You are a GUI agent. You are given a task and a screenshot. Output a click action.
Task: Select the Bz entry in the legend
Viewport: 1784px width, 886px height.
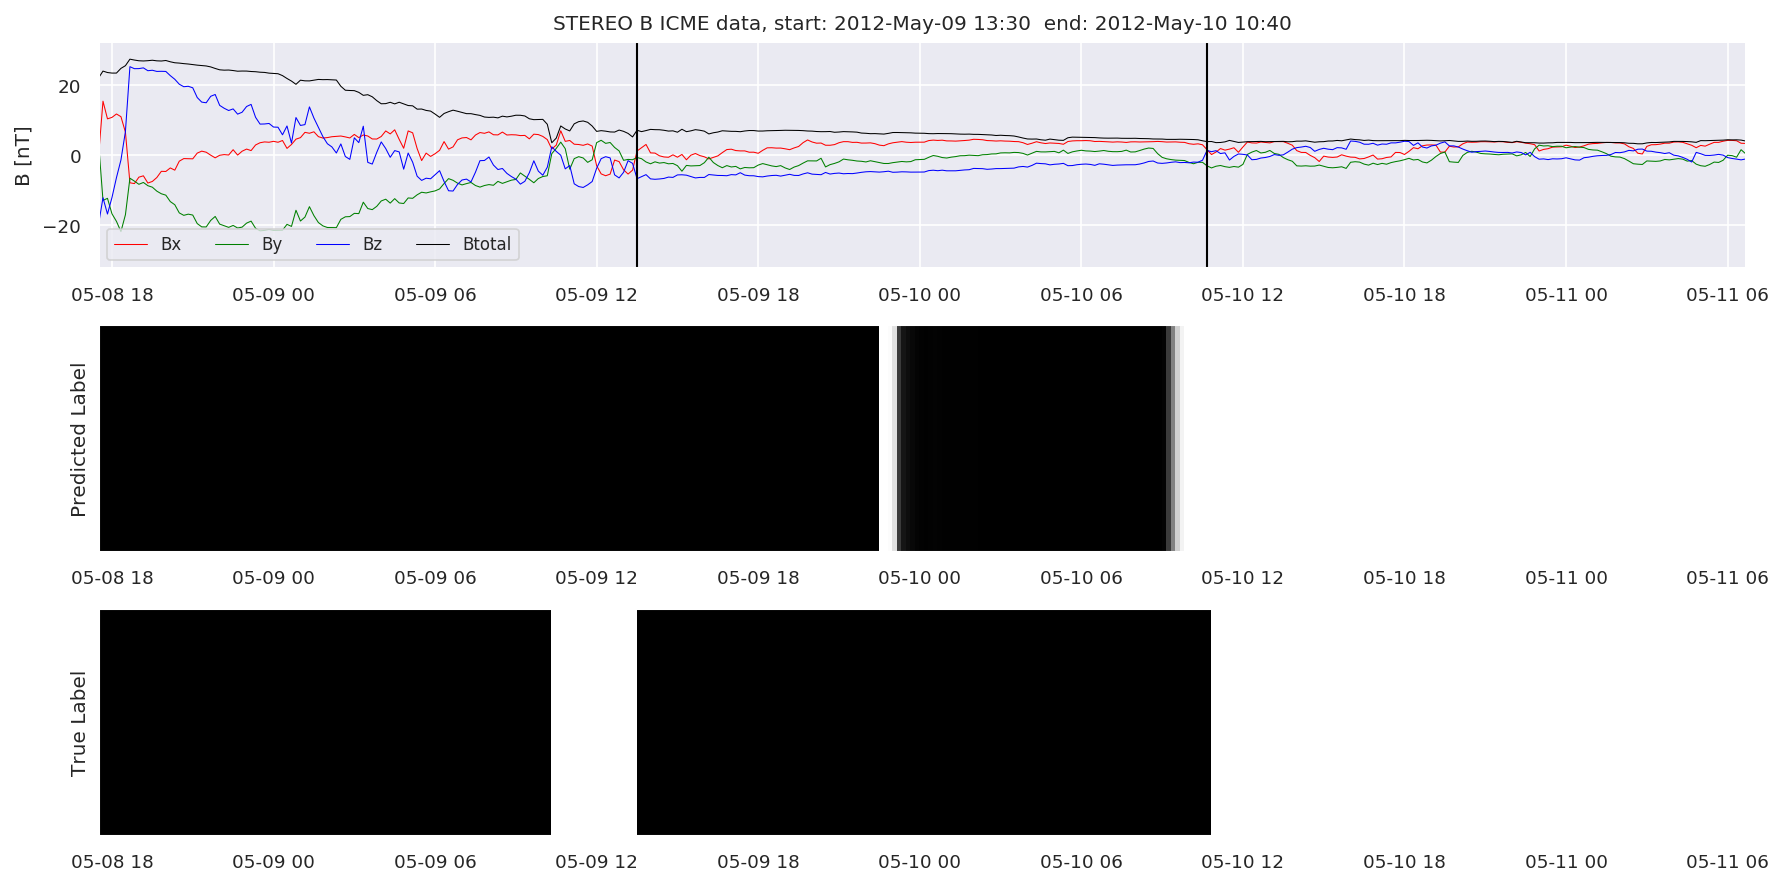[349, 244]
